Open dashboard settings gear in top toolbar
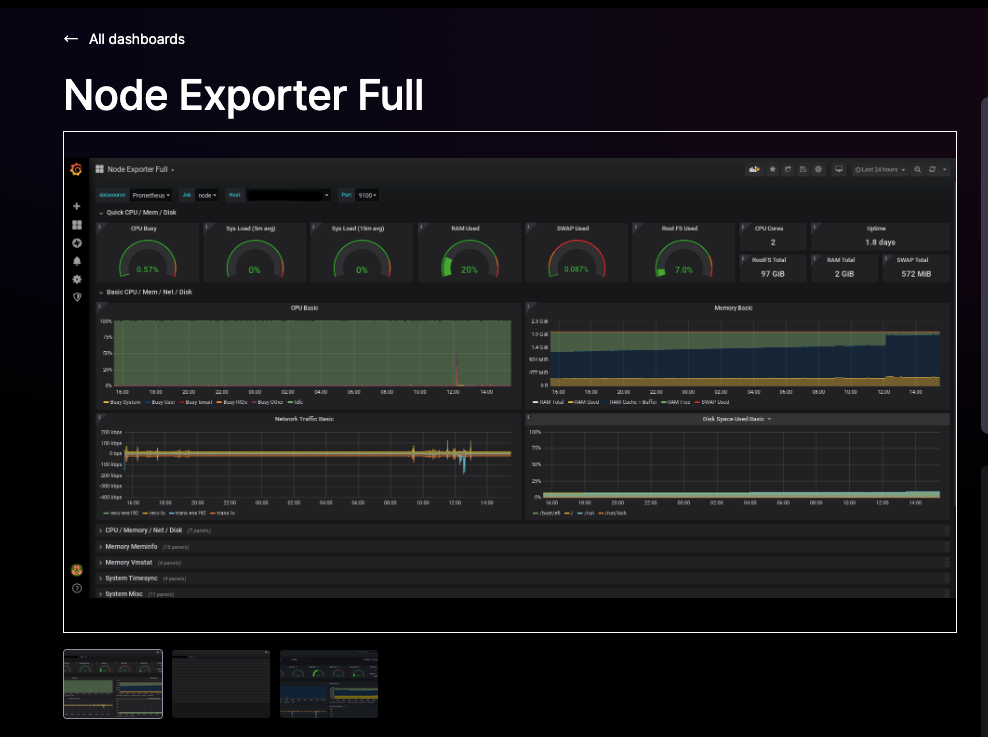The height and width of the screenshot is (737, 988). coord(819,169)
